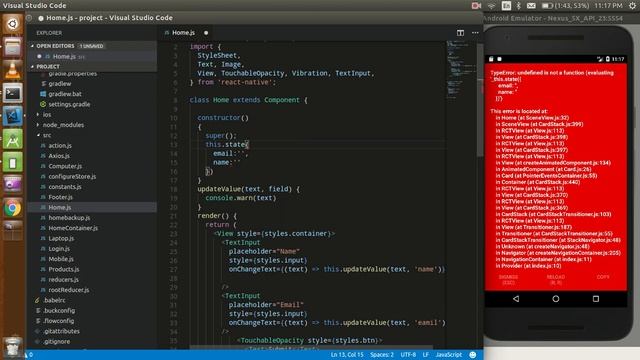This screenshot has height=360, width=640.
Task: Open constants.js file
Action: tap(65, 187)
